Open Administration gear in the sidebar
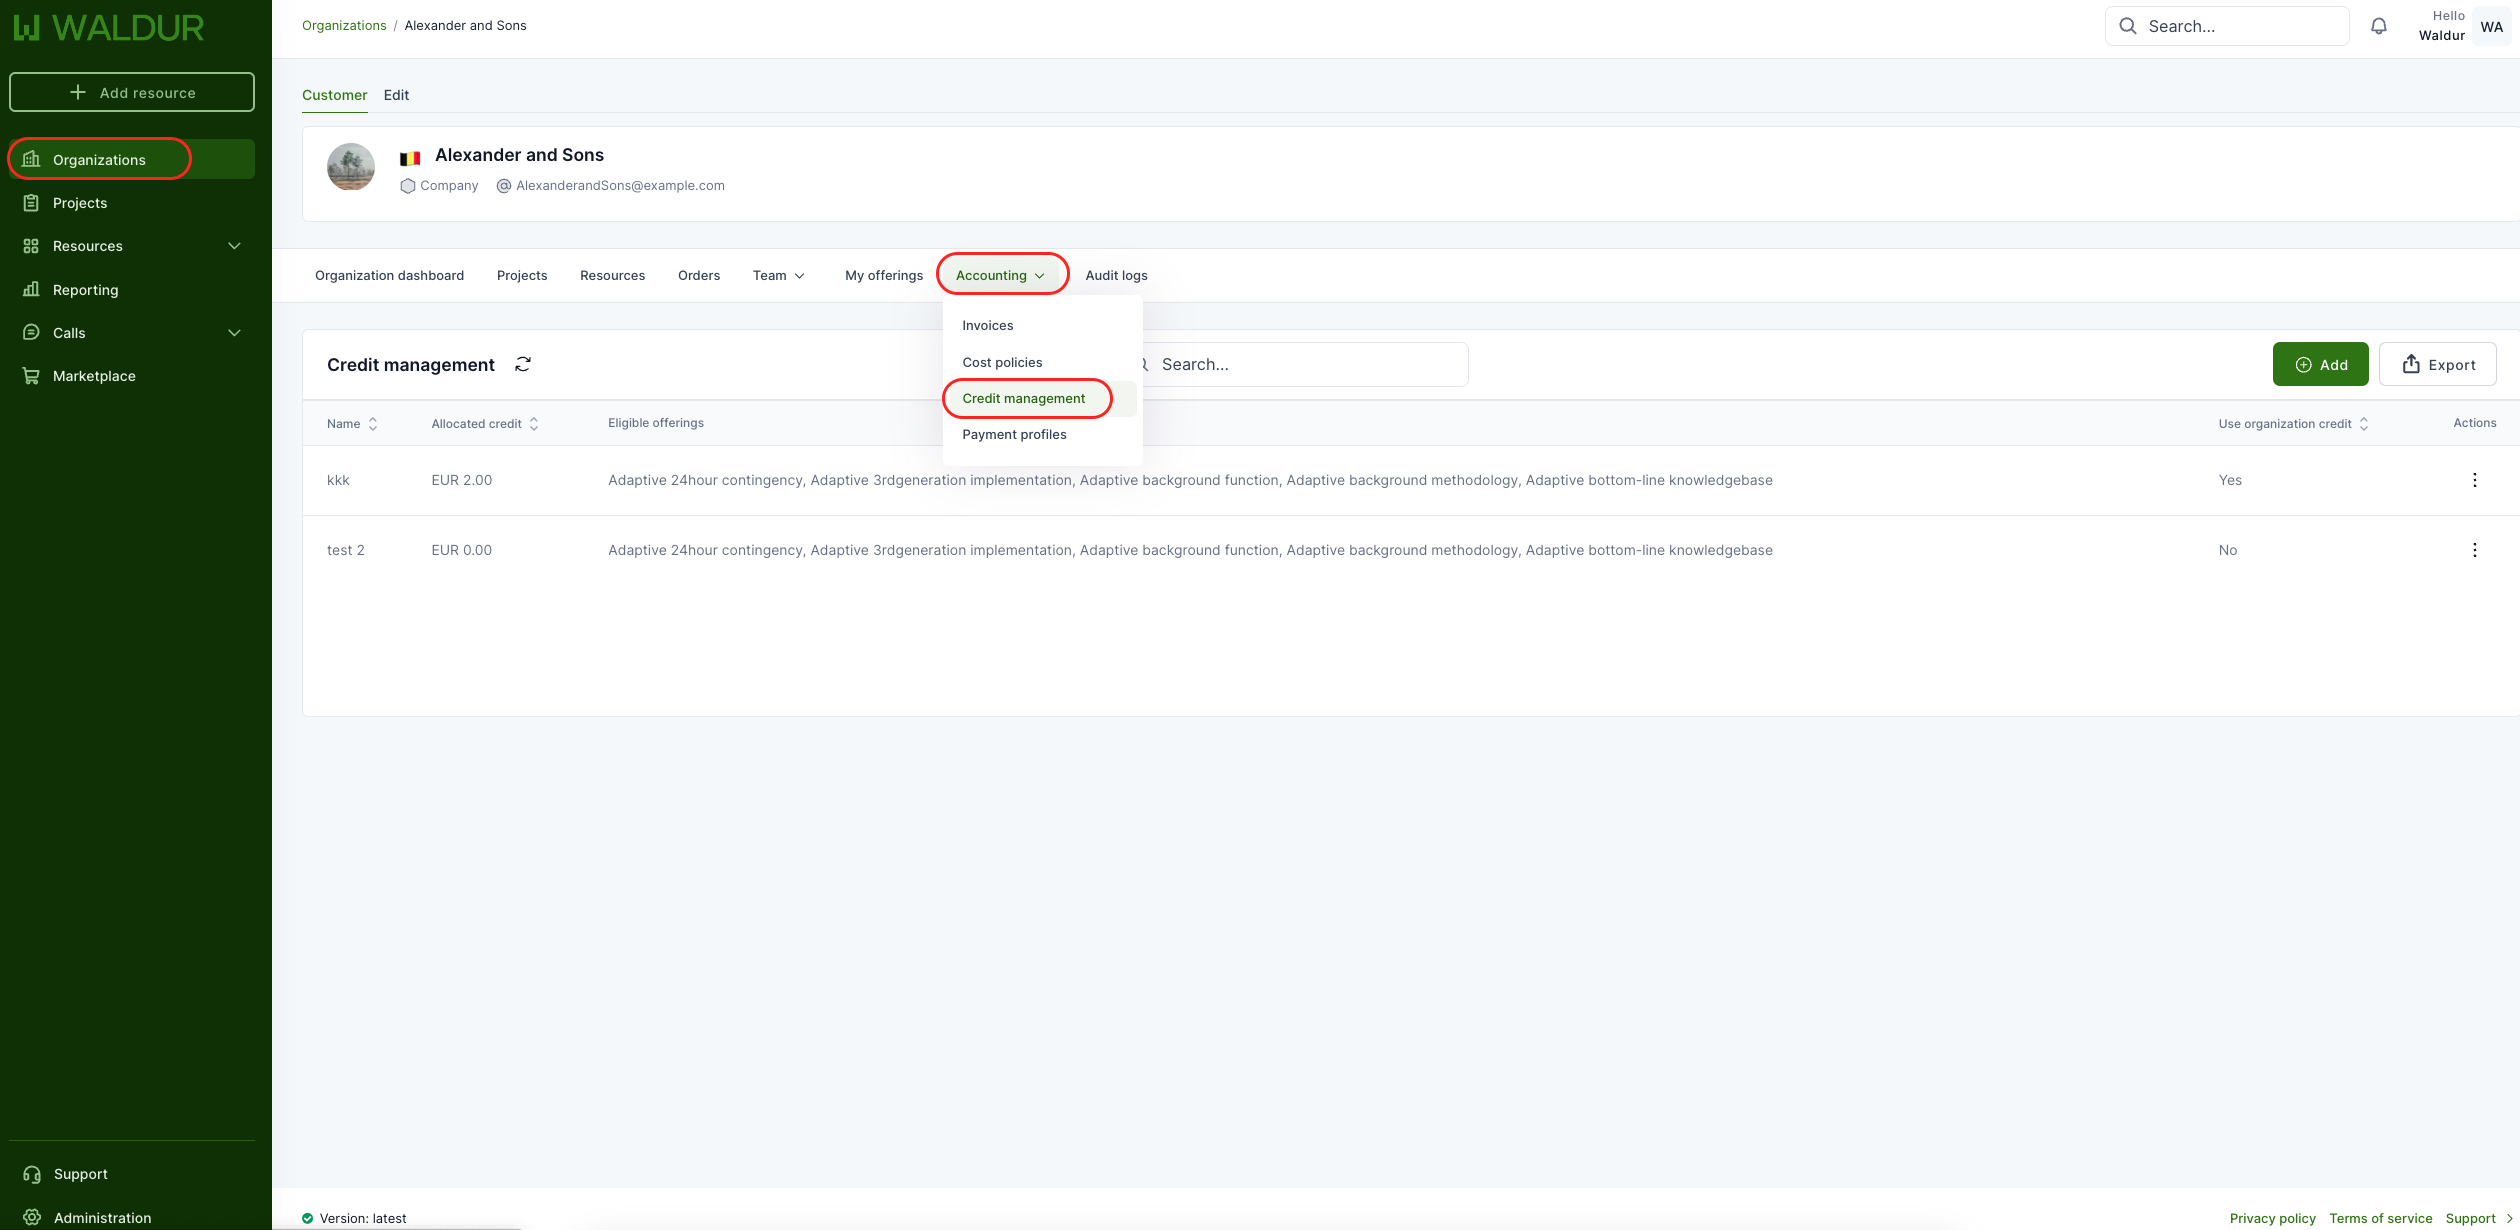The height and width of the screenshot is (1230, 2520). pos(32,1217)
